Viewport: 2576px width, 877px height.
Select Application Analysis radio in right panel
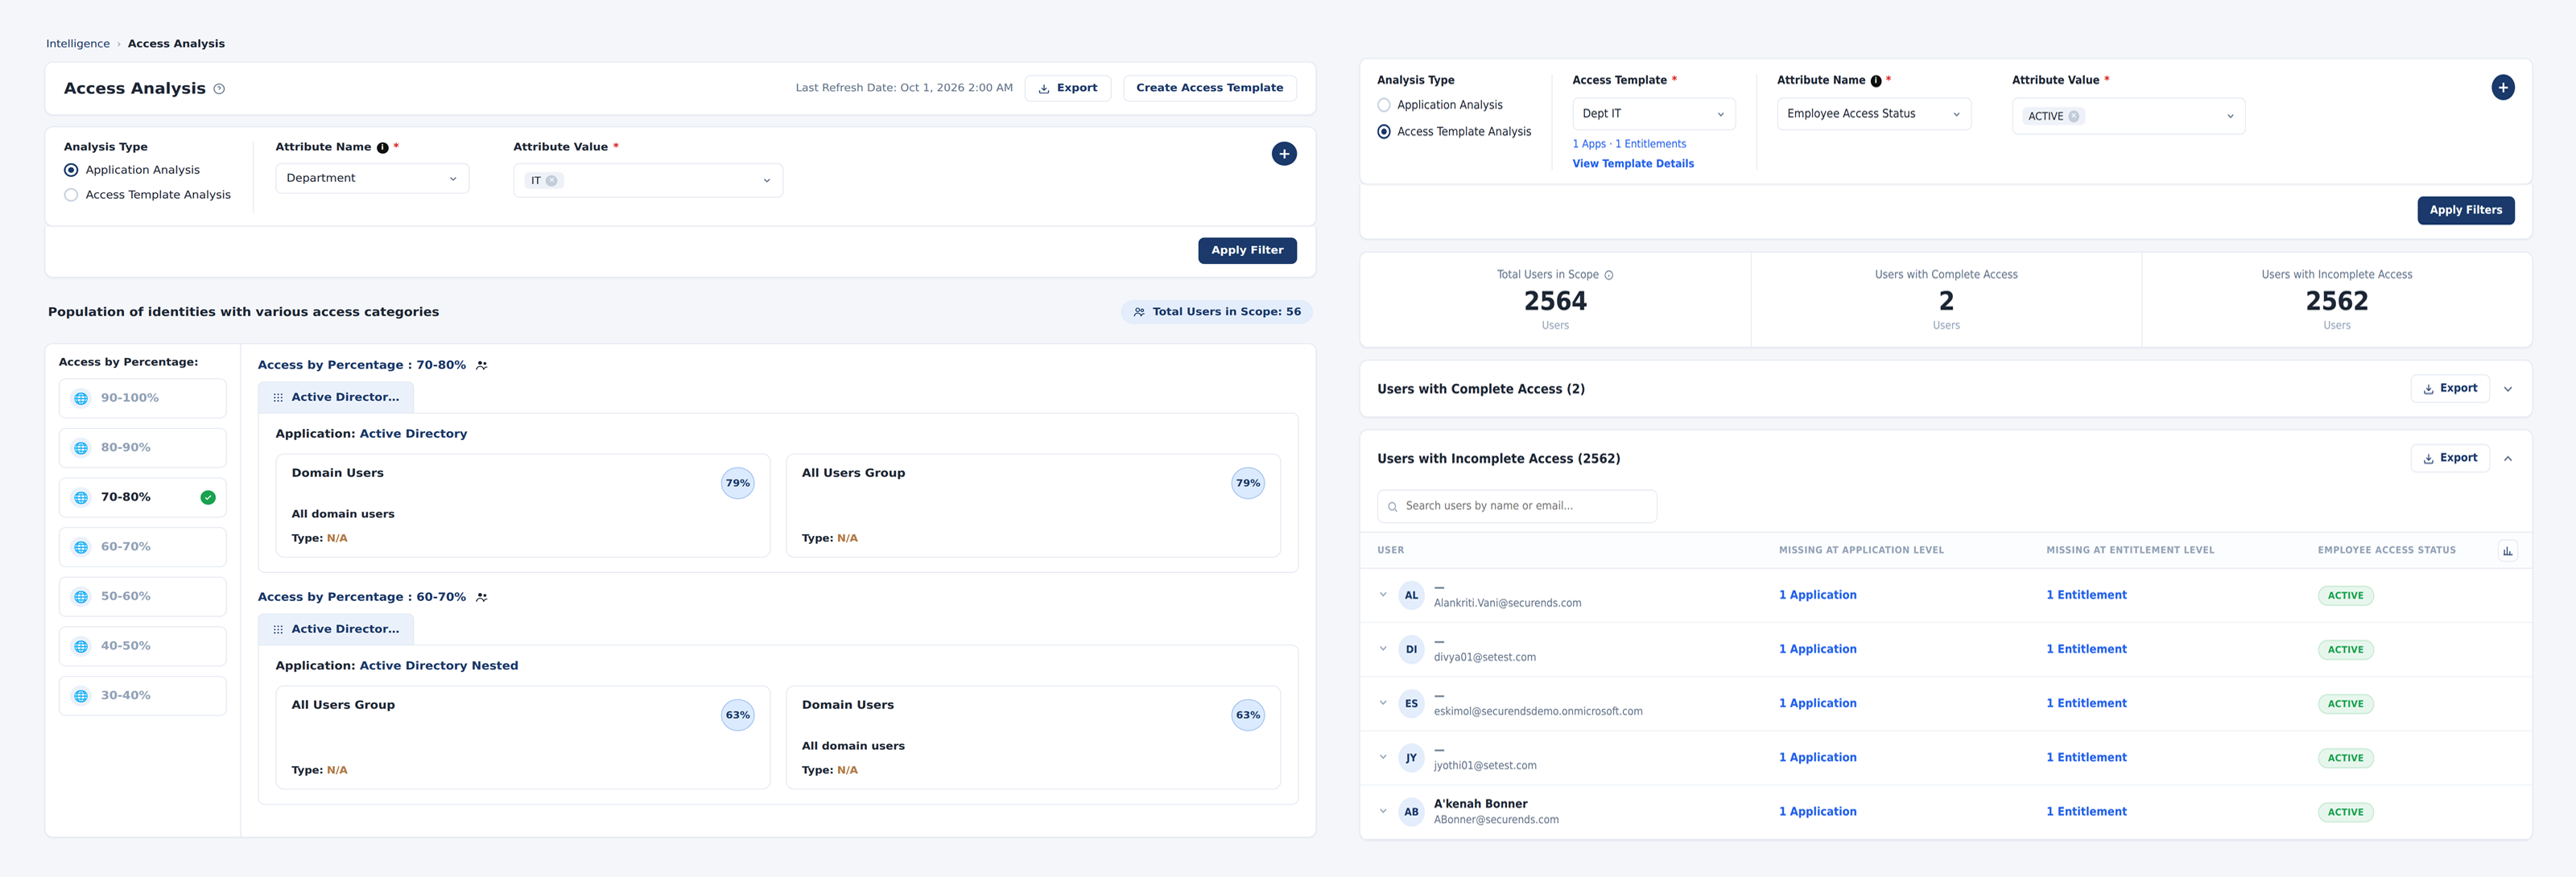click(x=1384, y=105)
